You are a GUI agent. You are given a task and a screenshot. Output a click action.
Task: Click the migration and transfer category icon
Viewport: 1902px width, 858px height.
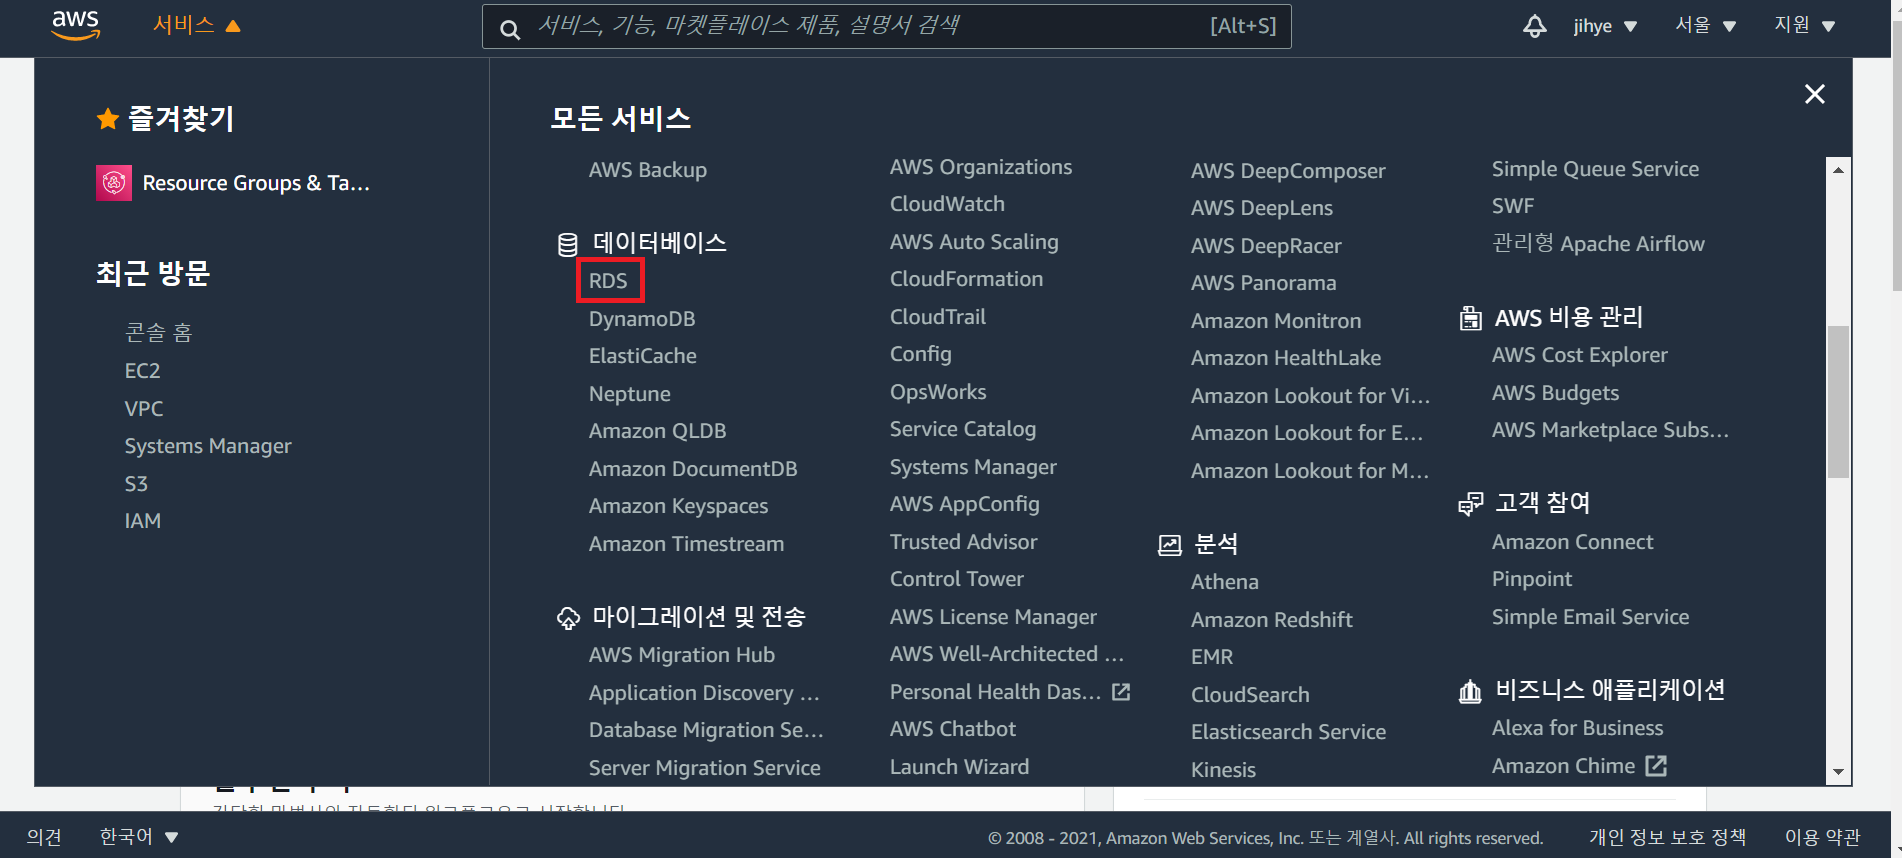coord(568,618)
